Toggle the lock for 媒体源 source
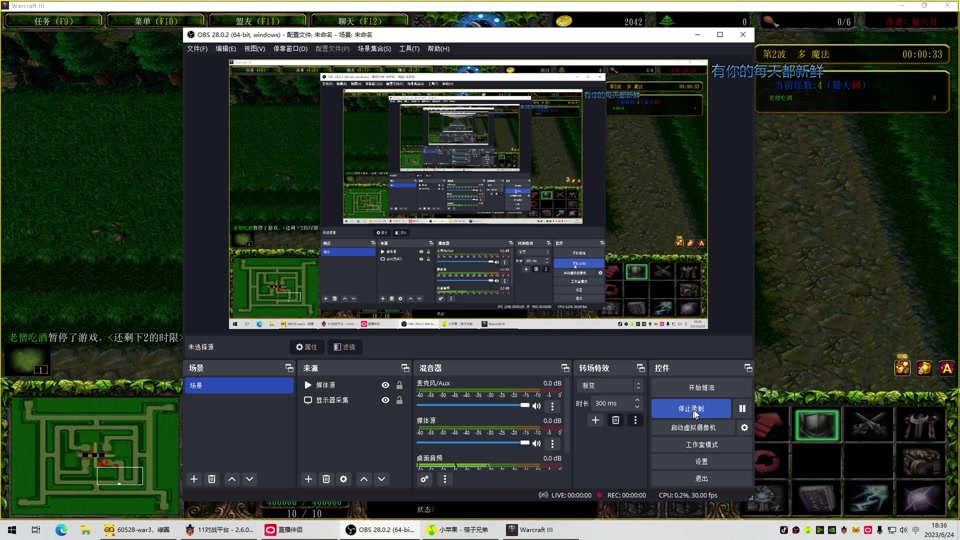 pos(399,385)
